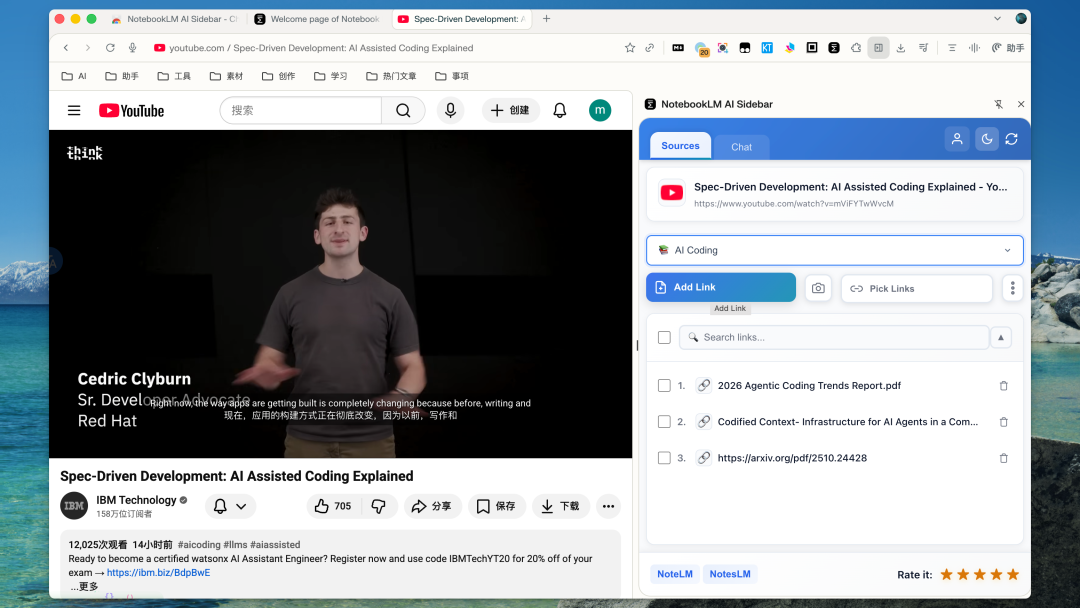This screenshot has height=608, width=1080.
Task: Share the video with 分享 button
Action: [x=432, y=506]
